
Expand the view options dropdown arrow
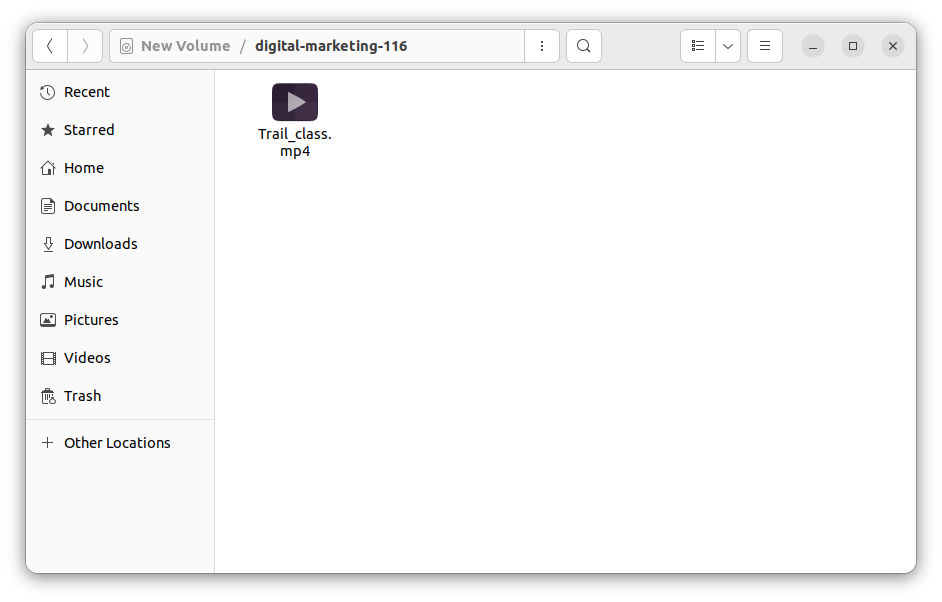[728, 46]
